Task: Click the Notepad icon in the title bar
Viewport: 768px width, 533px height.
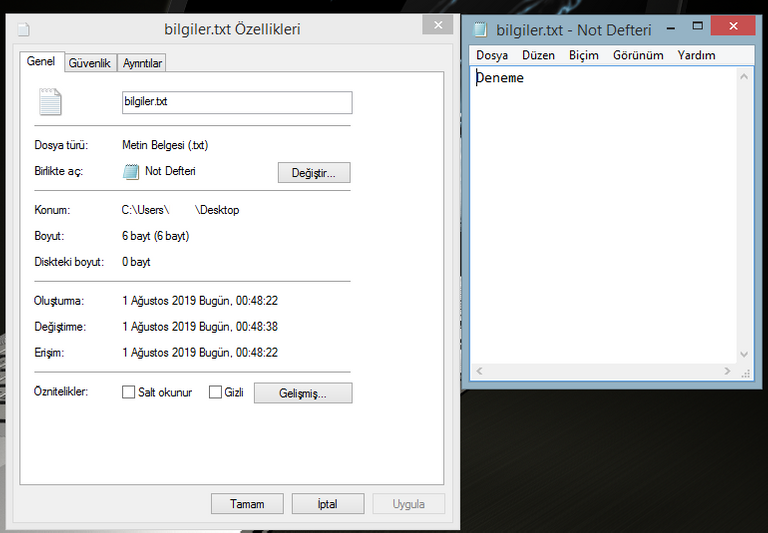Action: pyautogui.click(x=481, y=30)
